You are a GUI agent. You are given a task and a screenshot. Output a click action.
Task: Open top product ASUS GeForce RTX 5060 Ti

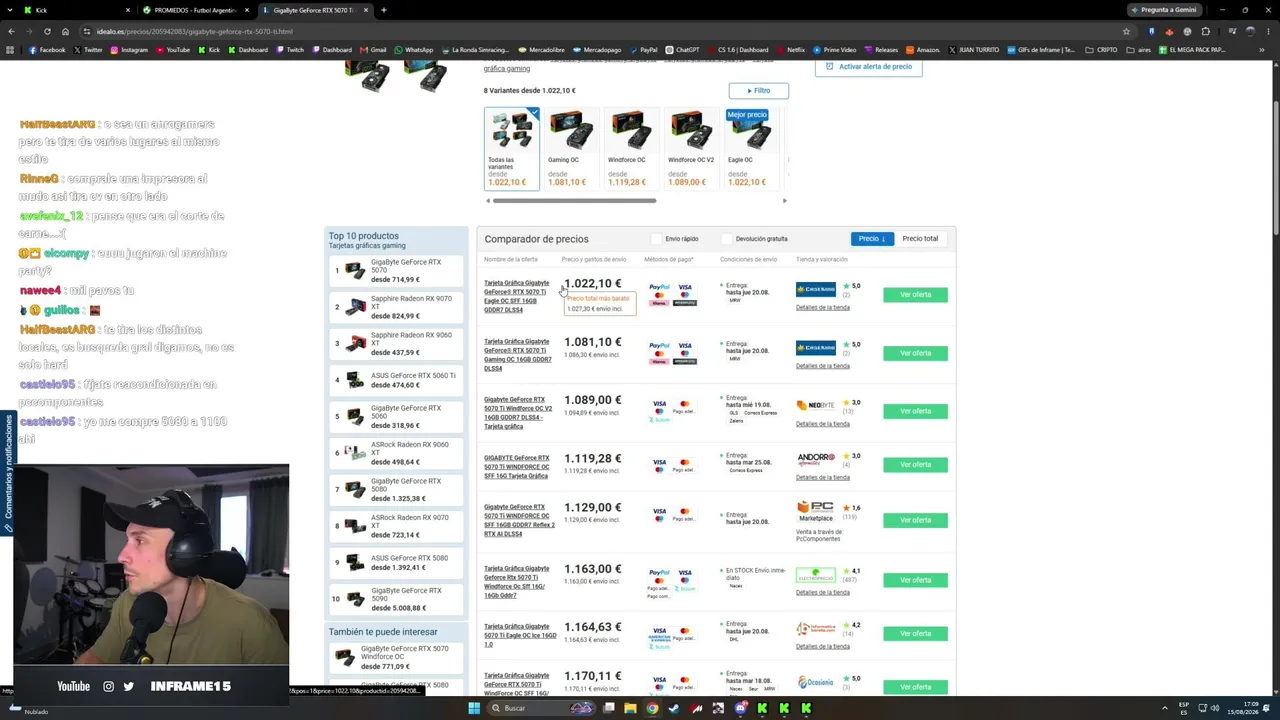pyautogui.click(x=398, y=380)
